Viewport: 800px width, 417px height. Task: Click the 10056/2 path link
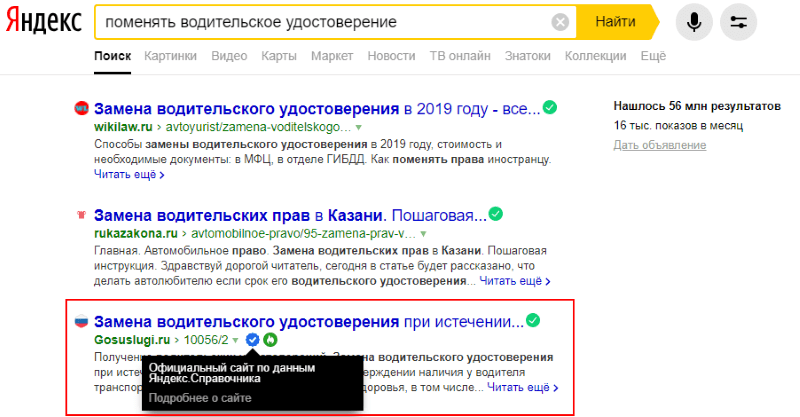206,340
